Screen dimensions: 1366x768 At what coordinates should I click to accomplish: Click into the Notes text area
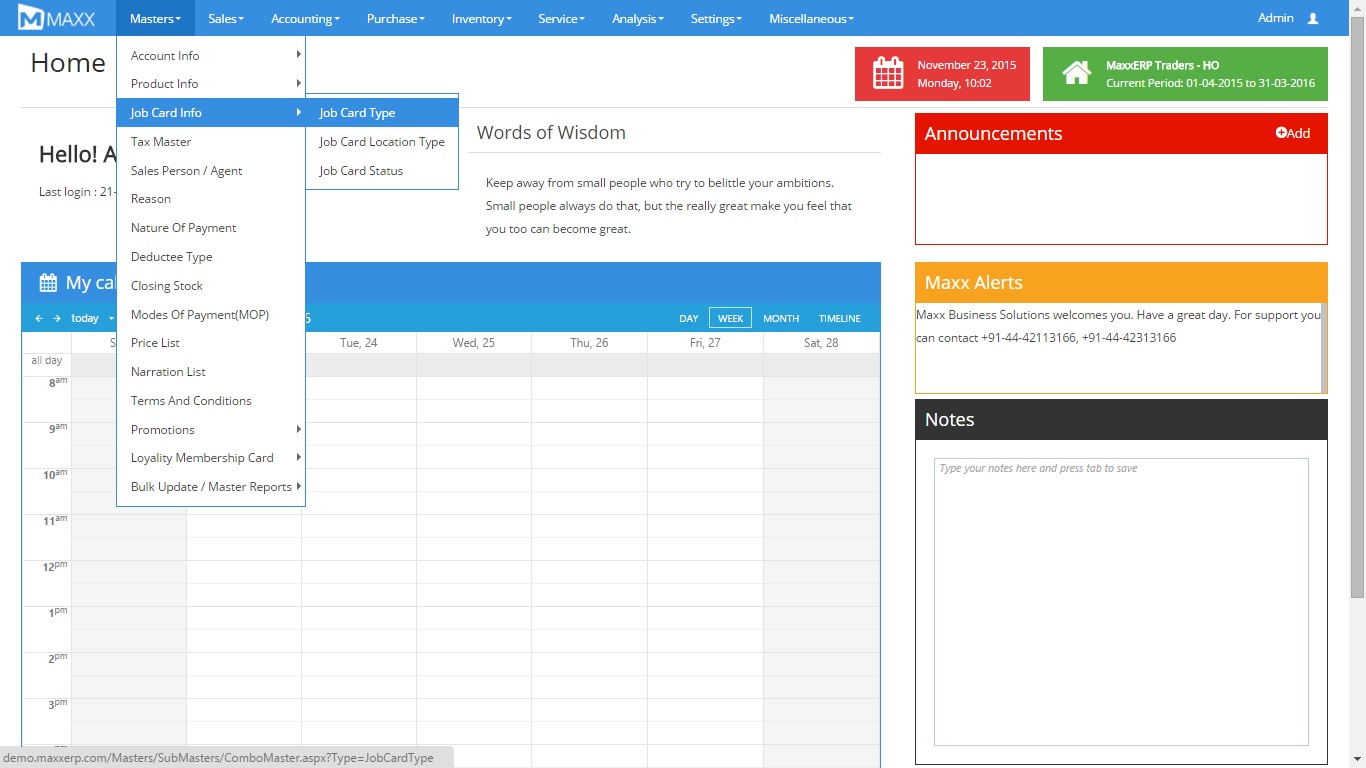[1120, 600]
